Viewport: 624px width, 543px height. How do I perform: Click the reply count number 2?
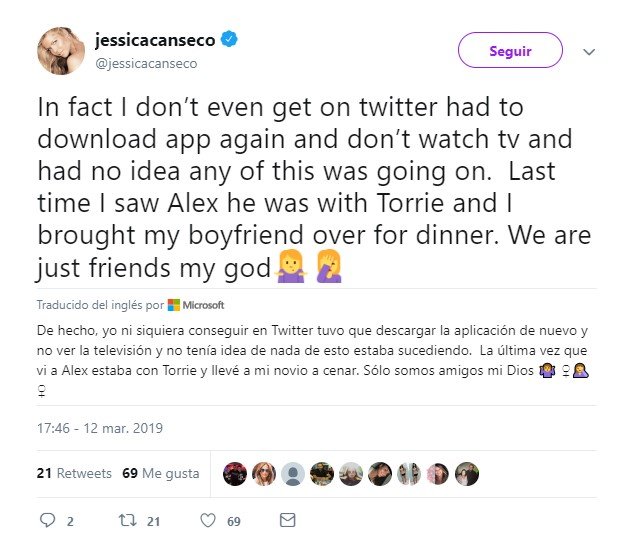70,521
